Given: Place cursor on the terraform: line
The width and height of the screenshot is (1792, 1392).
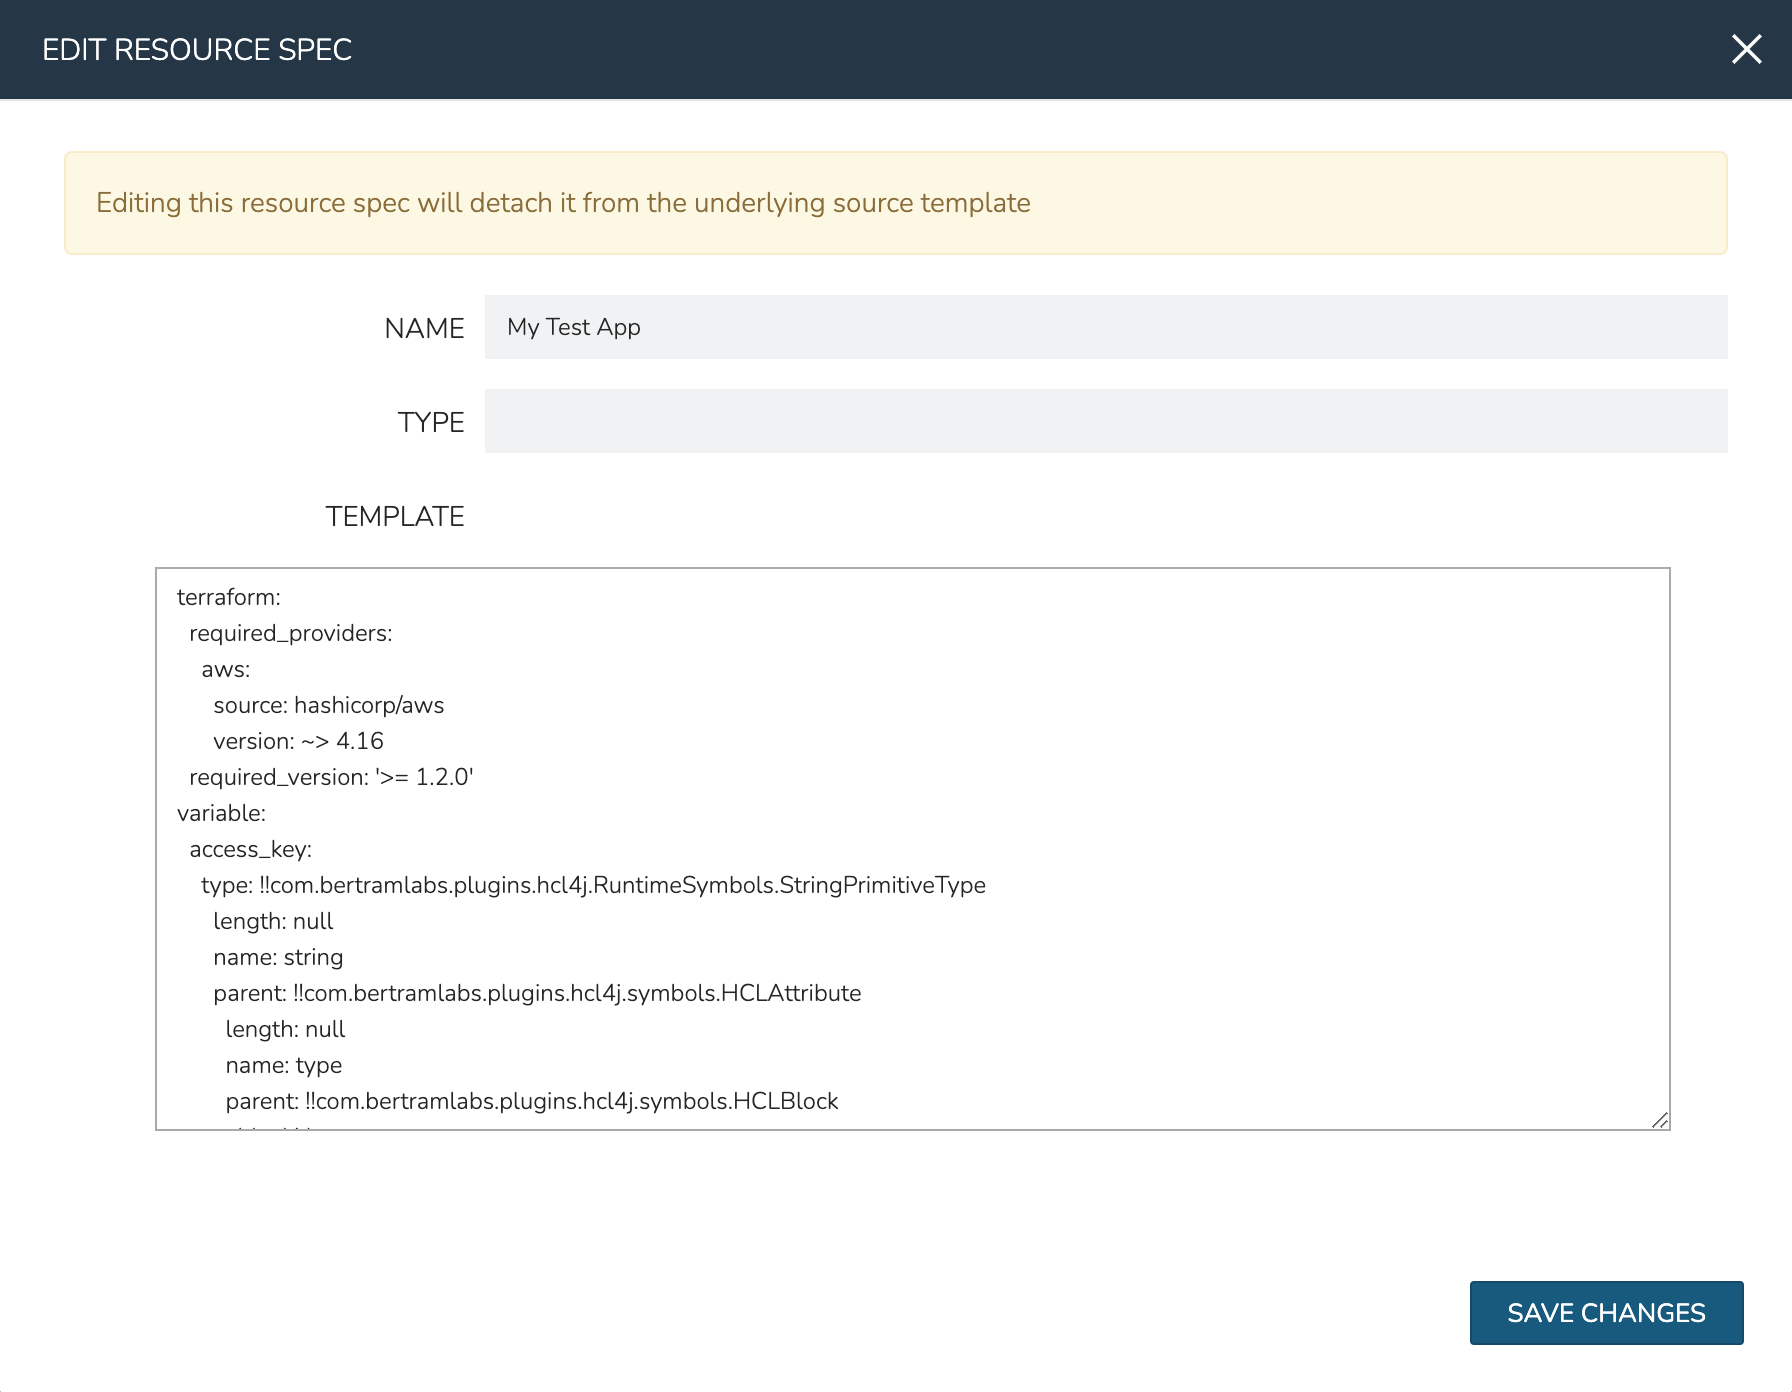Looking at the screenshot, I should pos(229,597).
